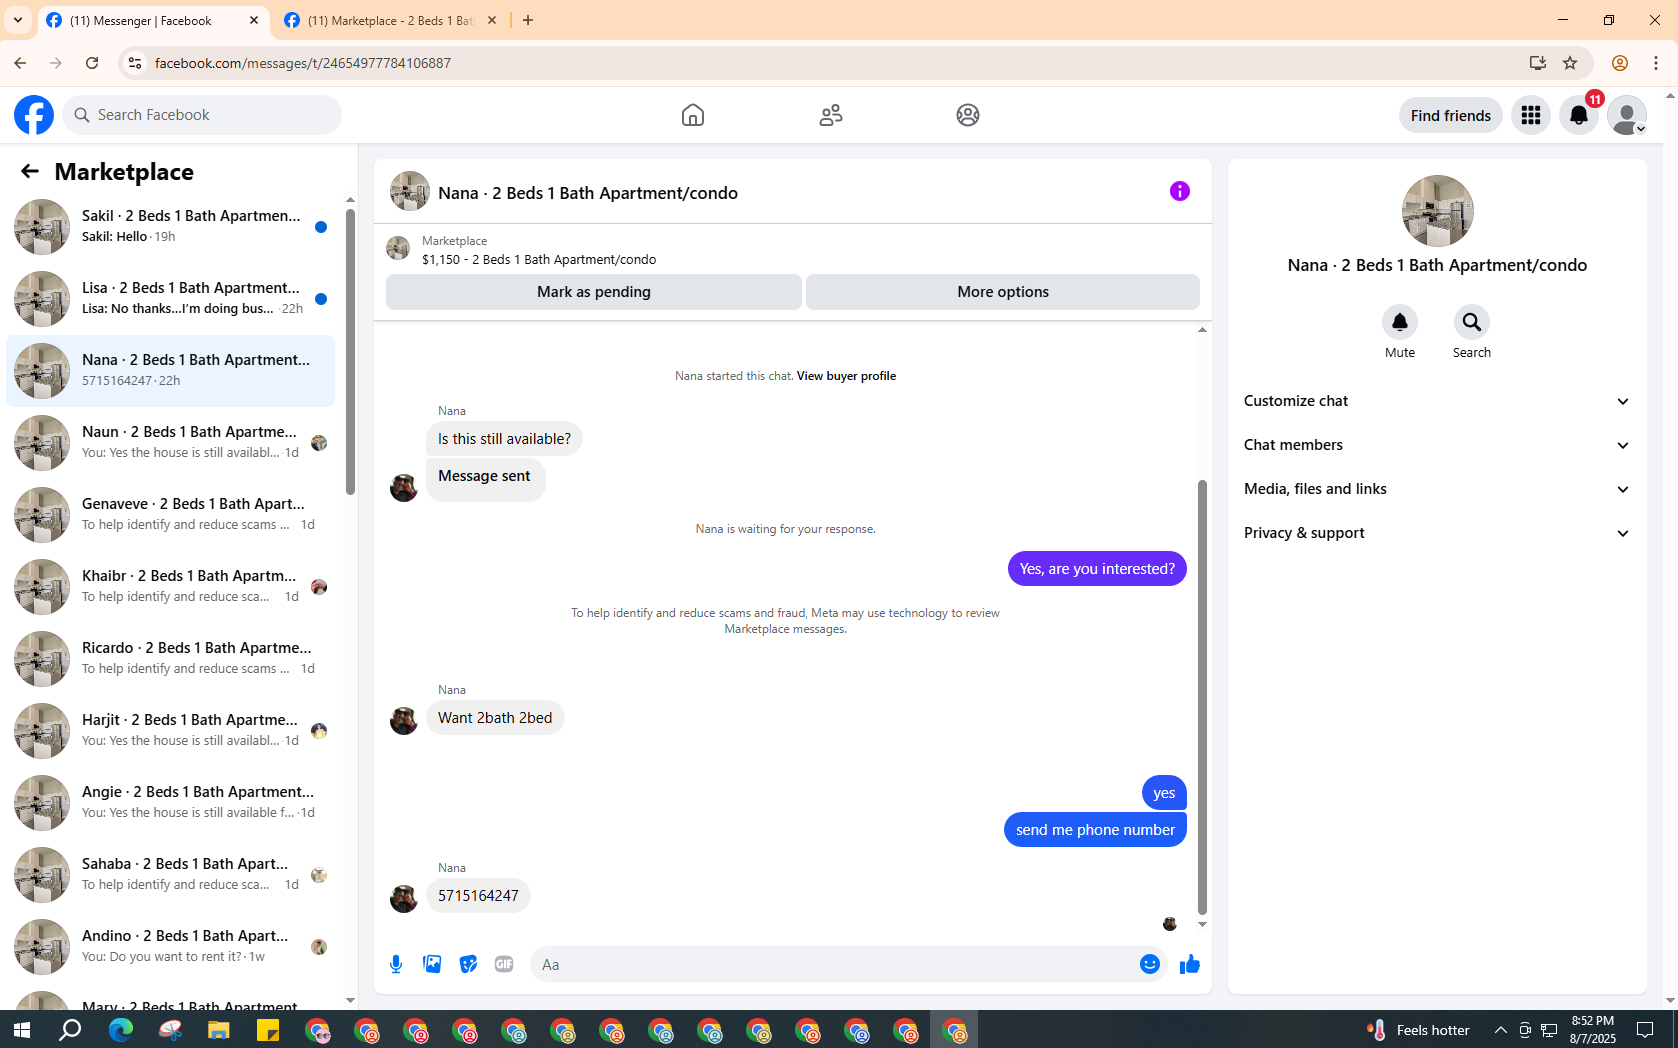This screenshot has height=1048, width=1678.
Task: Choose a GIF in the composer
Action: [504, 964]
